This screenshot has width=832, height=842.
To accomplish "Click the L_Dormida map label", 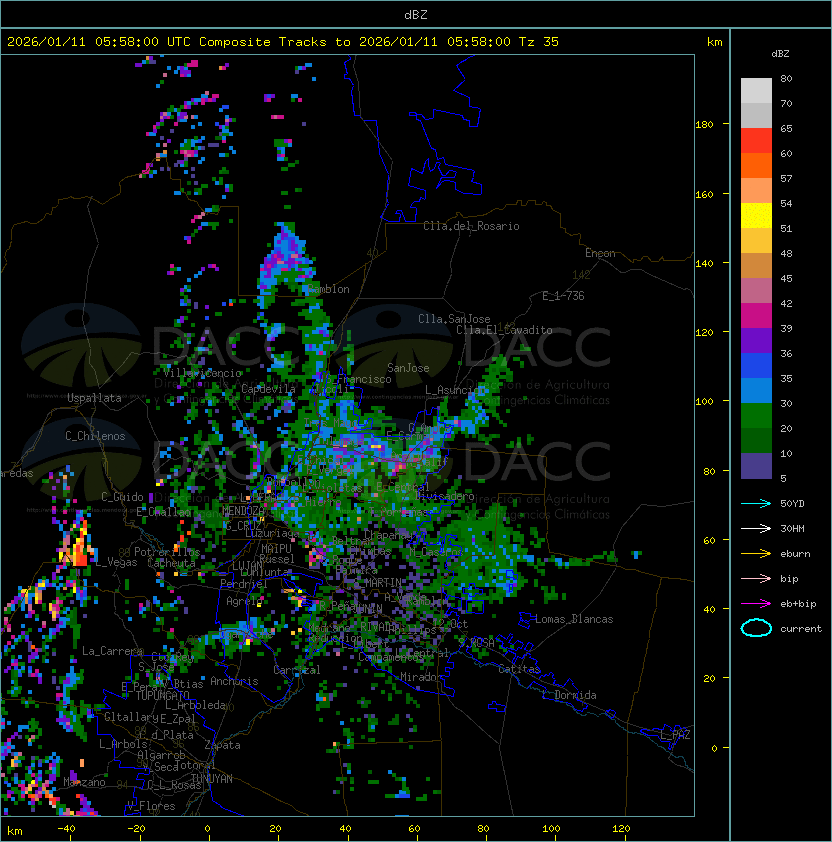I will [x=569, y=695].
